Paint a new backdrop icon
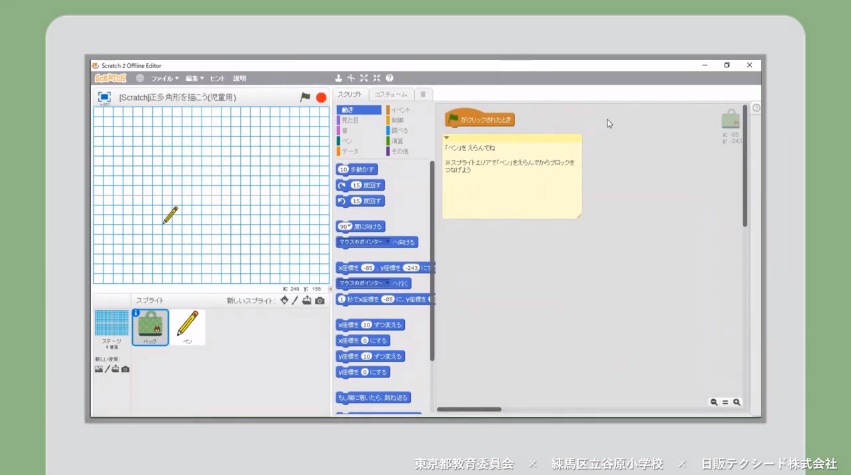851x475 pixels. (107, 369)
